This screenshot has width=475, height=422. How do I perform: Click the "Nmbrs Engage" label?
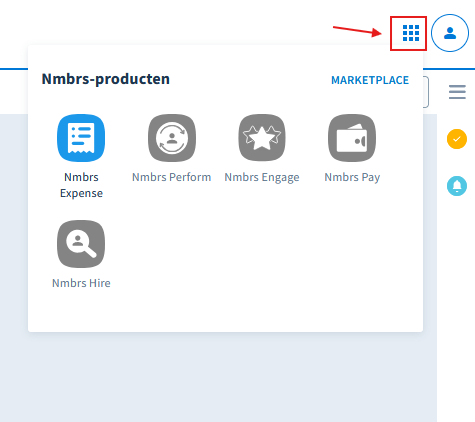click(x=262, y=177)
